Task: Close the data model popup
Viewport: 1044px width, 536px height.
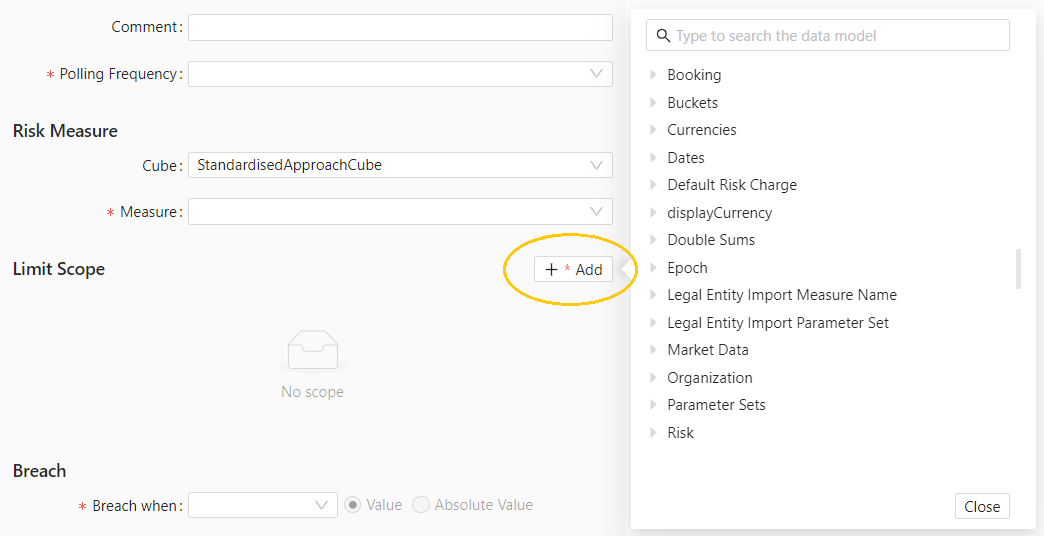Action: 981,506
